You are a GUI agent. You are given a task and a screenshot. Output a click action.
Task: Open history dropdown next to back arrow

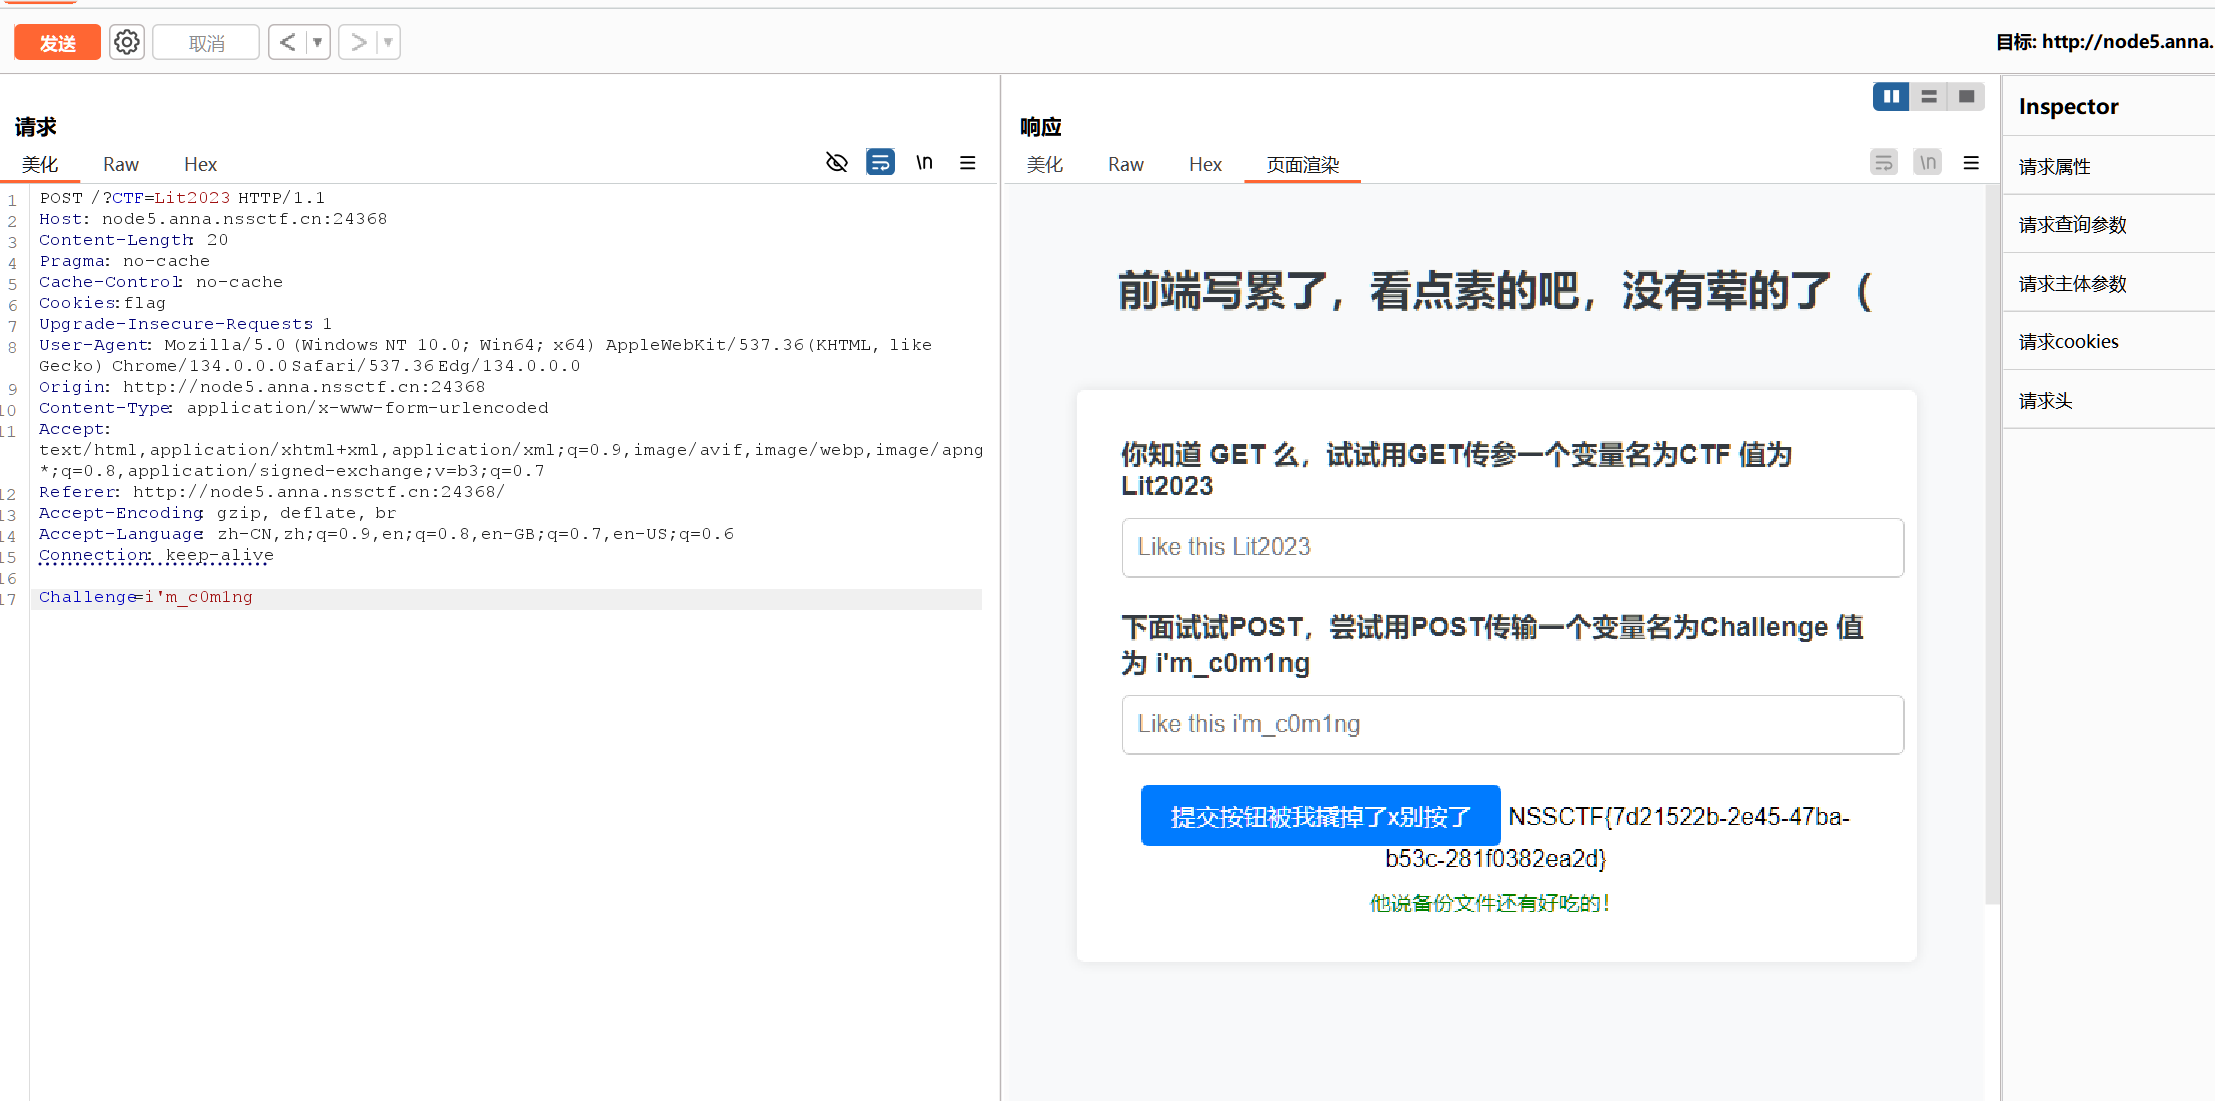click(318, 42)
